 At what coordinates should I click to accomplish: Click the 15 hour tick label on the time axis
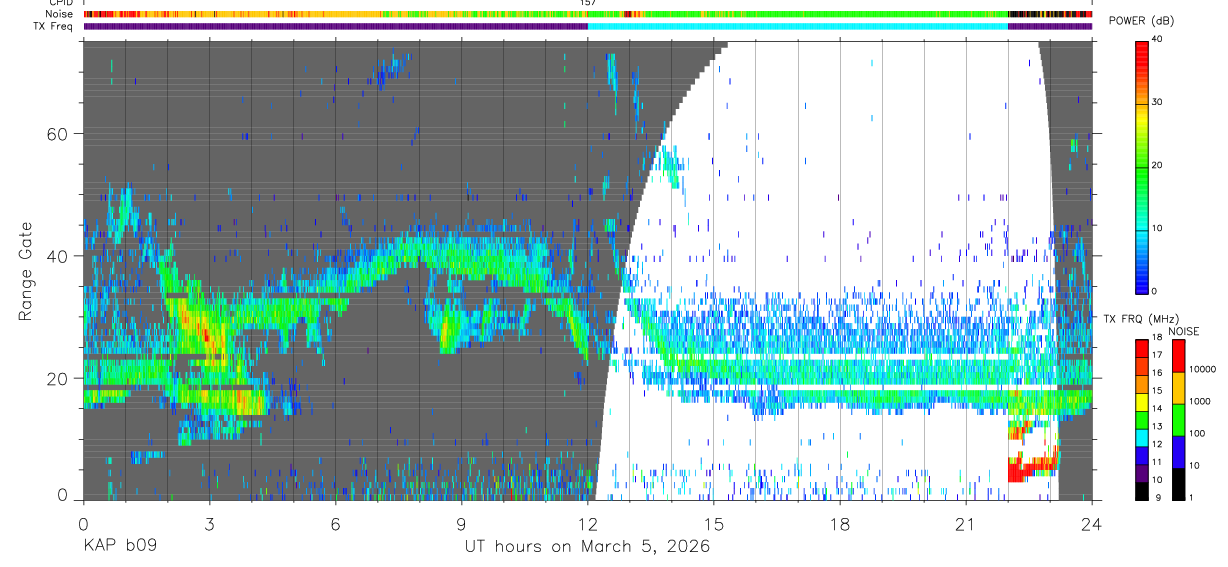click(714, 524)
